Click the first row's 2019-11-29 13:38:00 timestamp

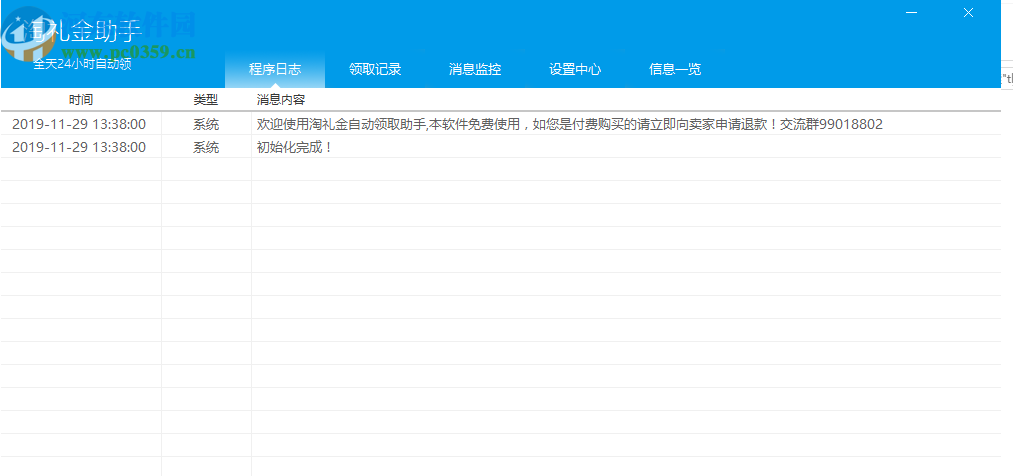coord(79,124)
